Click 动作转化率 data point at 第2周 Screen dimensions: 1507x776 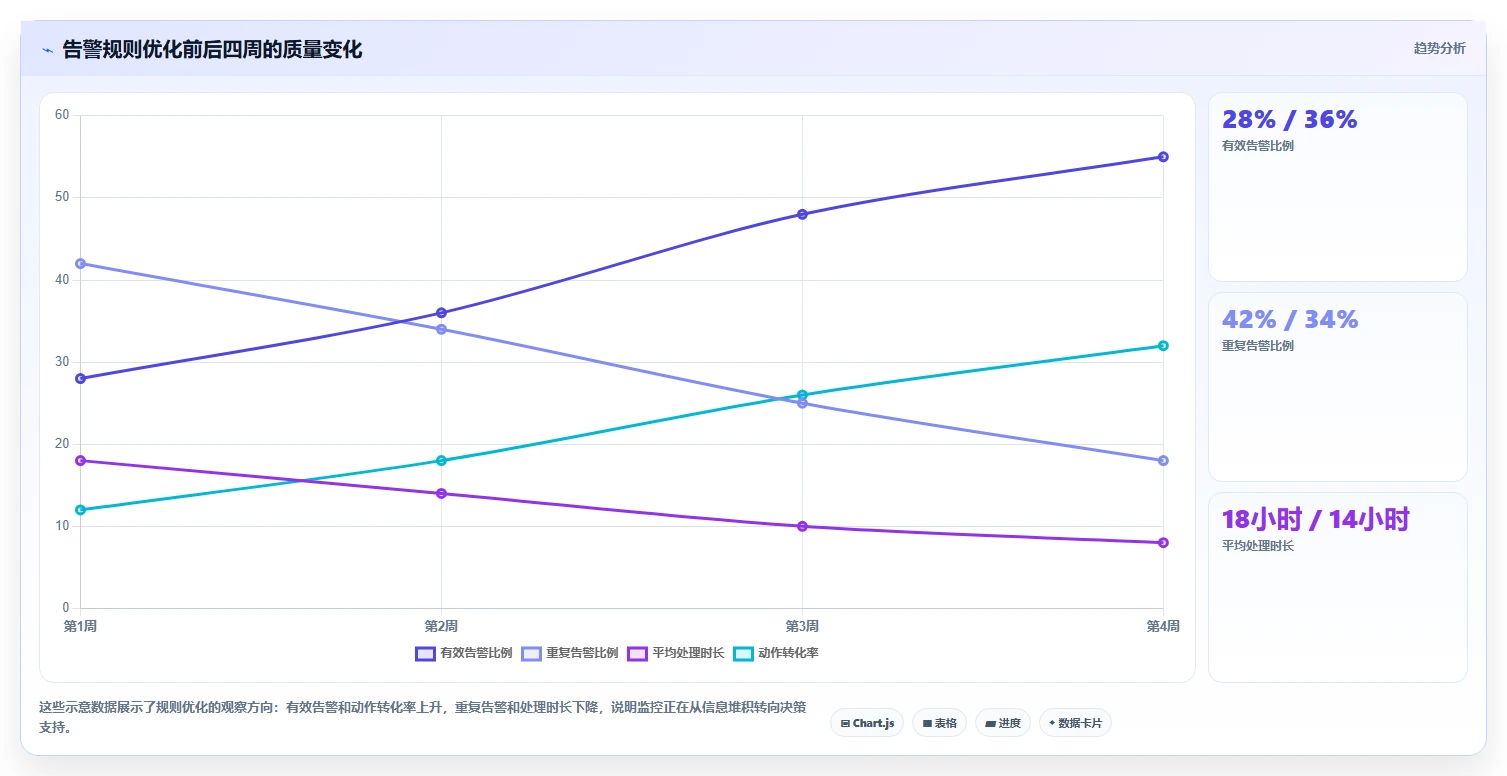pos(441,461)
